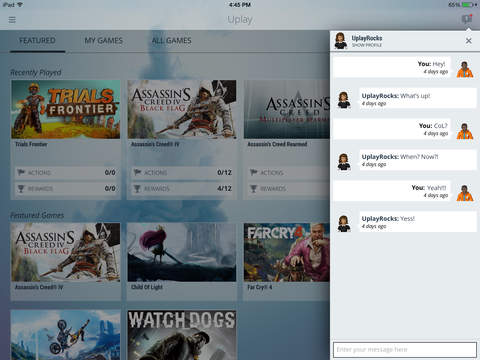Viewport: 480px width, 360px height.
Task: Open Trials Frontier game thumbnail
Action: pos(66,109)
